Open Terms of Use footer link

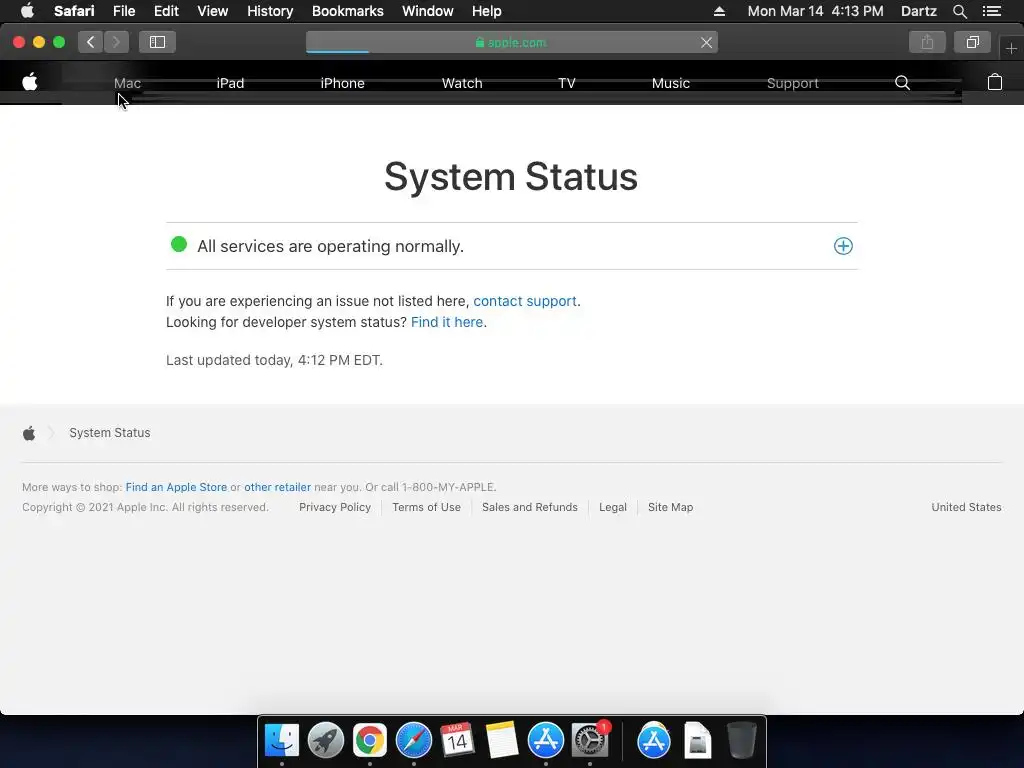pyautogui.click(x=426, y=507)
